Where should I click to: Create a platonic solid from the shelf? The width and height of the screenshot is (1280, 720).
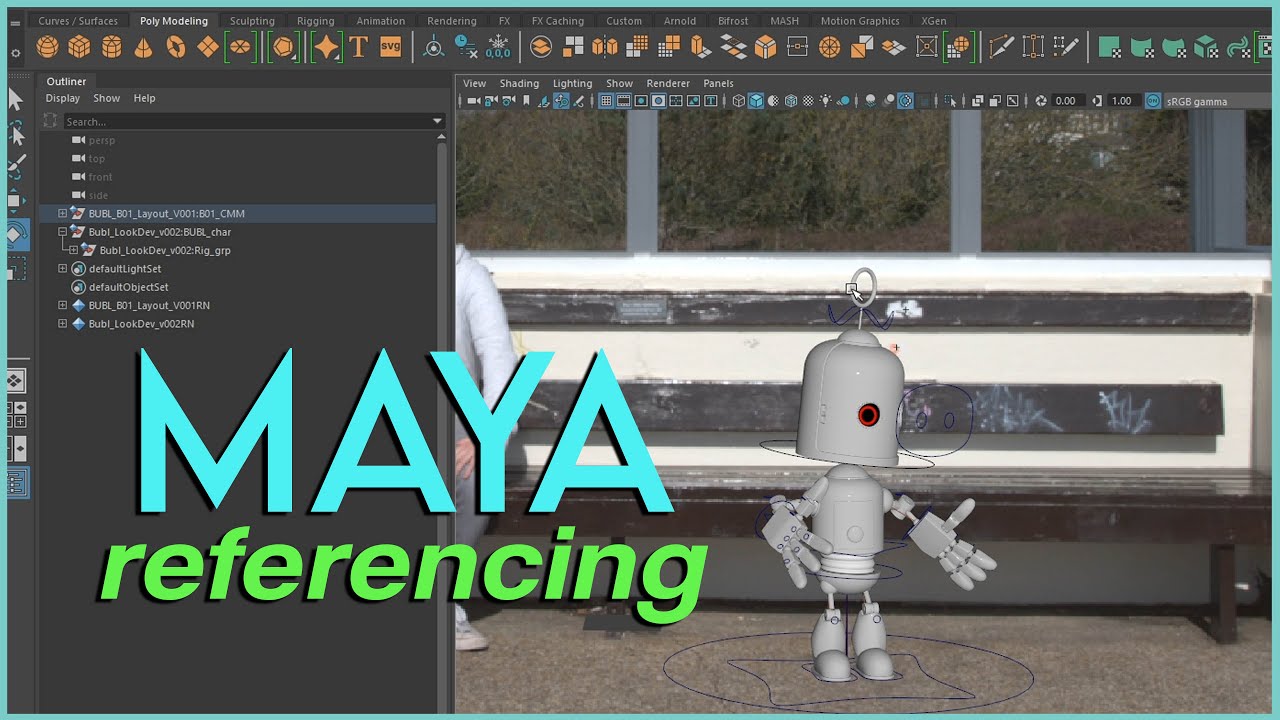click(x=284, y=47)
